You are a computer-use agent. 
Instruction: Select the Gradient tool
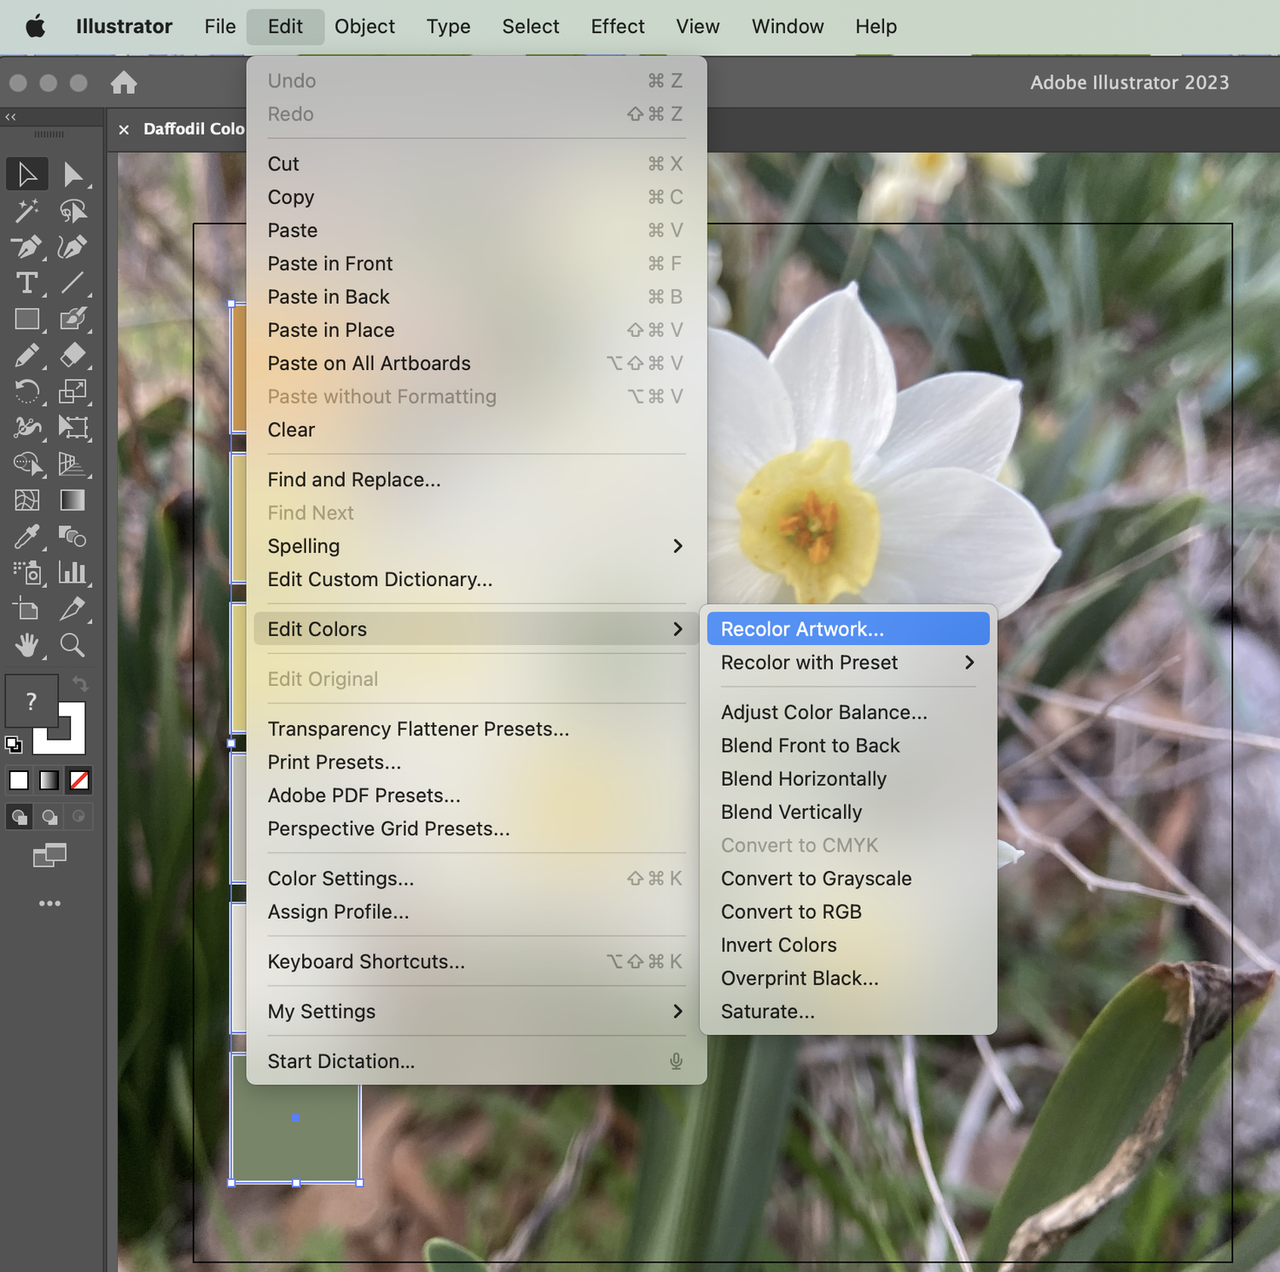73,500
